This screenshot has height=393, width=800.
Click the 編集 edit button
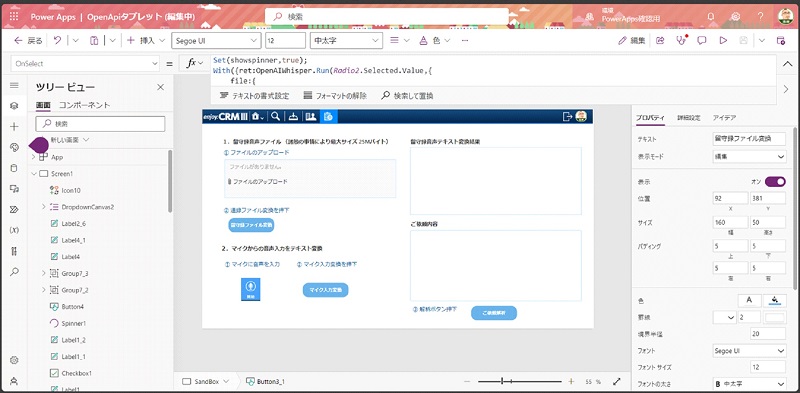coord(632,40)
